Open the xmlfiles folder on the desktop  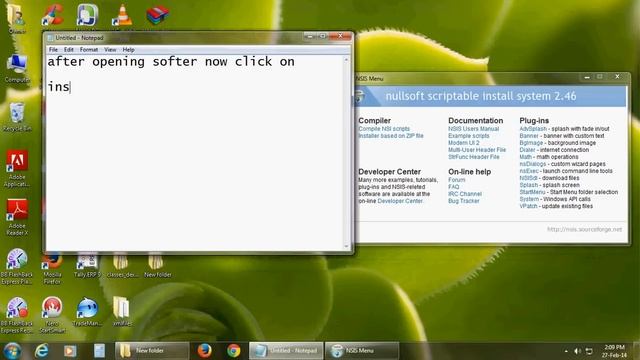pyautogui.click(x=122, y=312)
